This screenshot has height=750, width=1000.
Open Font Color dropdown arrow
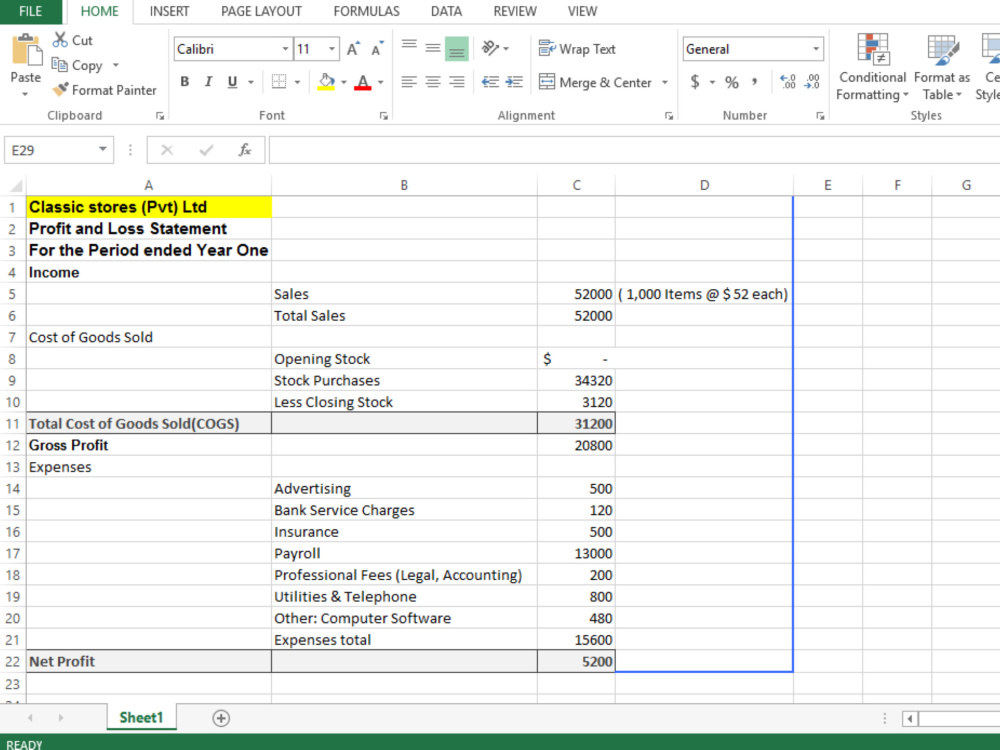(x=381, y=82)
